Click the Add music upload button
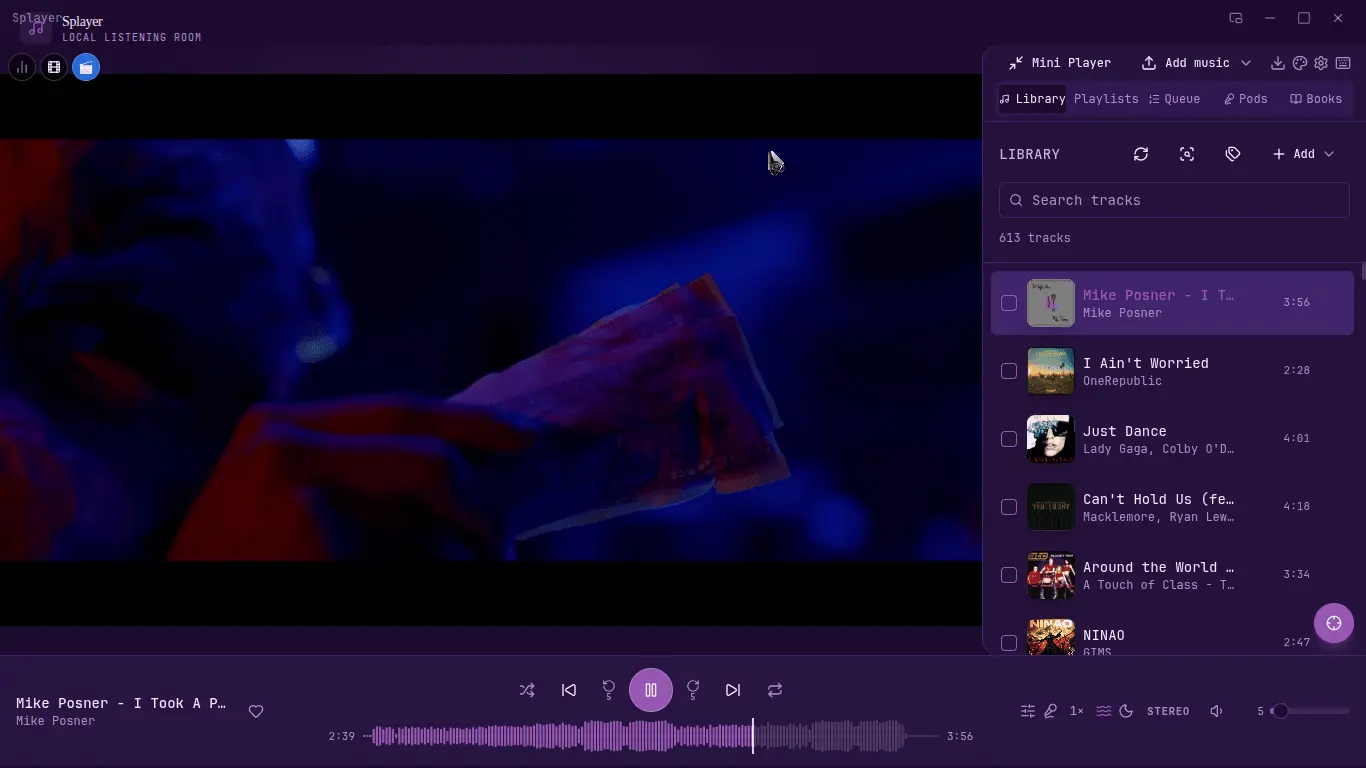Viewport: 1366px width, 768px height. pos(1186,63)
